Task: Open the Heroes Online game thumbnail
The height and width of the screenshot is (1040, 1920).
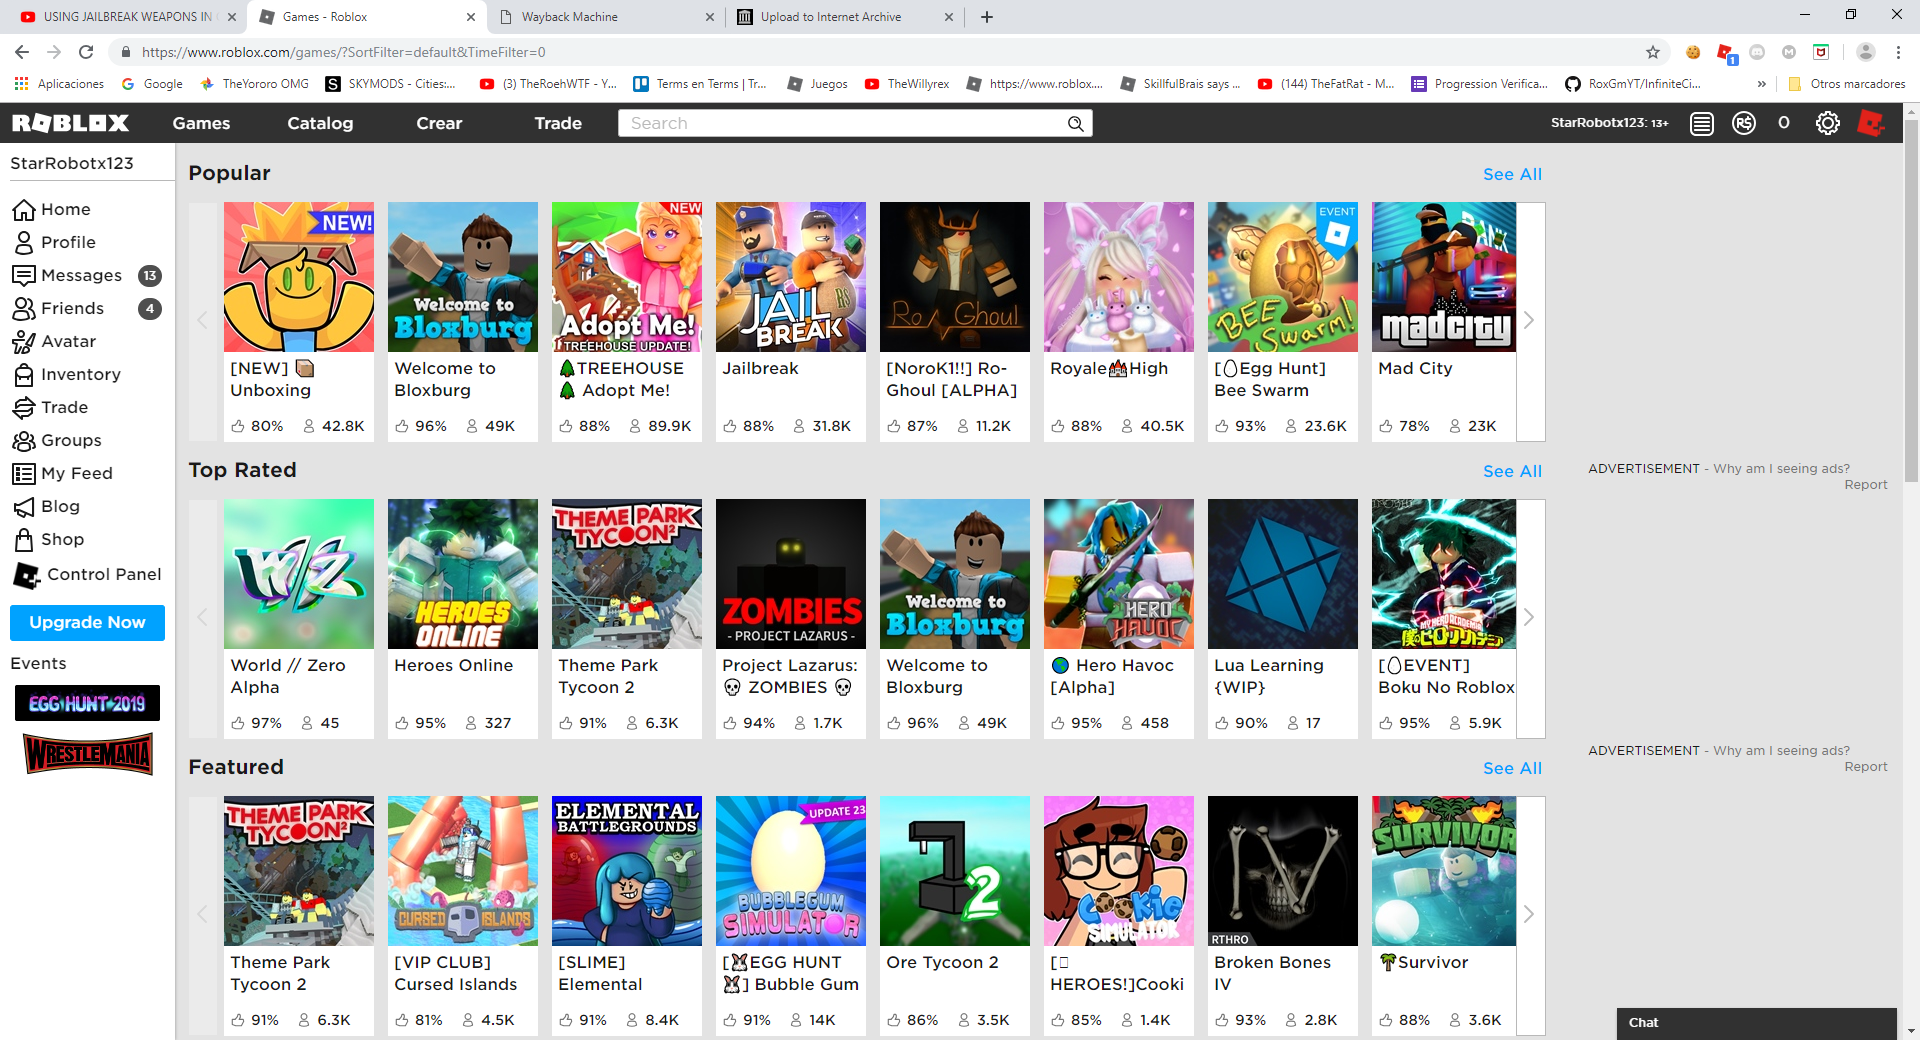Action: click(x=463, y=574)
